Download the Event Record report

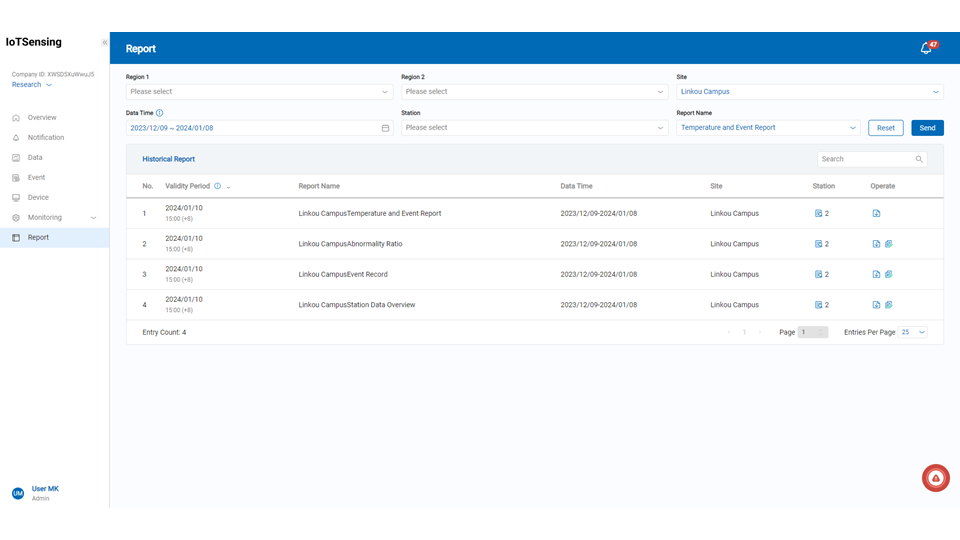876,274
